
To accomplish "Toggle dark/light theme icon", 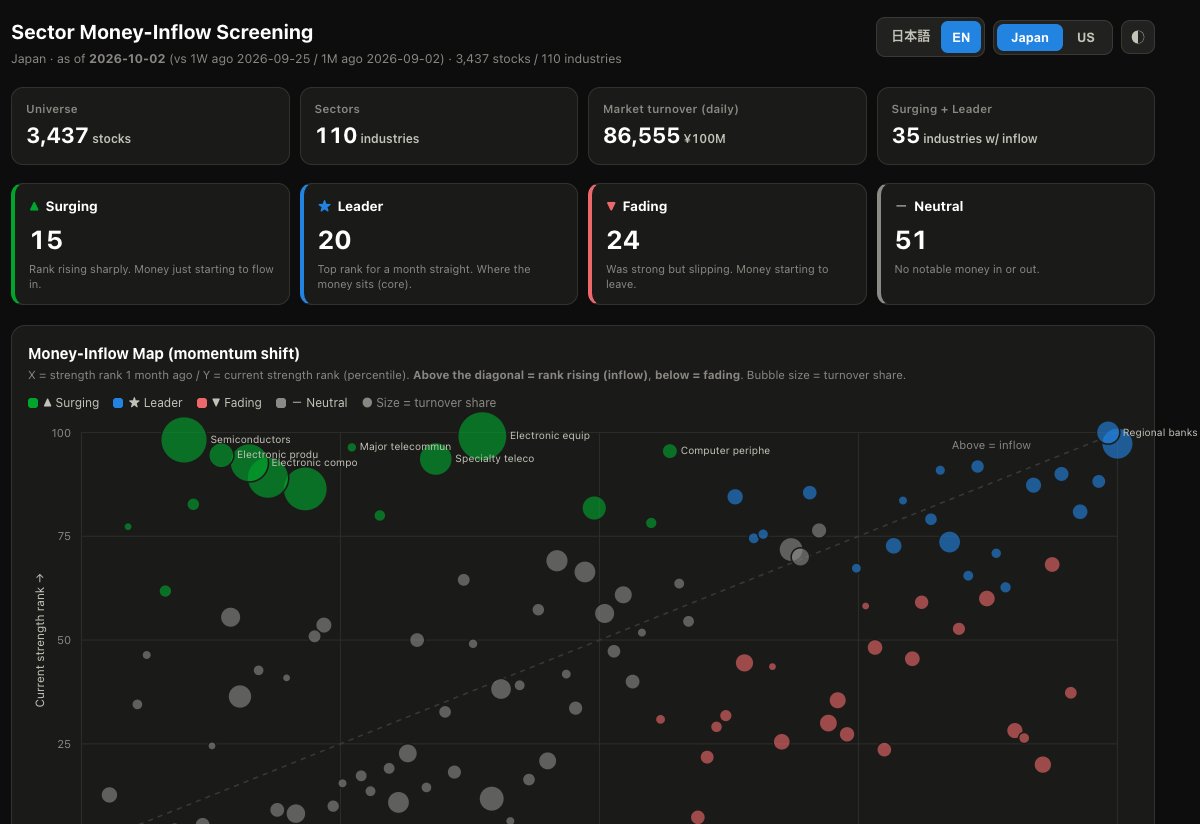I will pos(1138,37).
